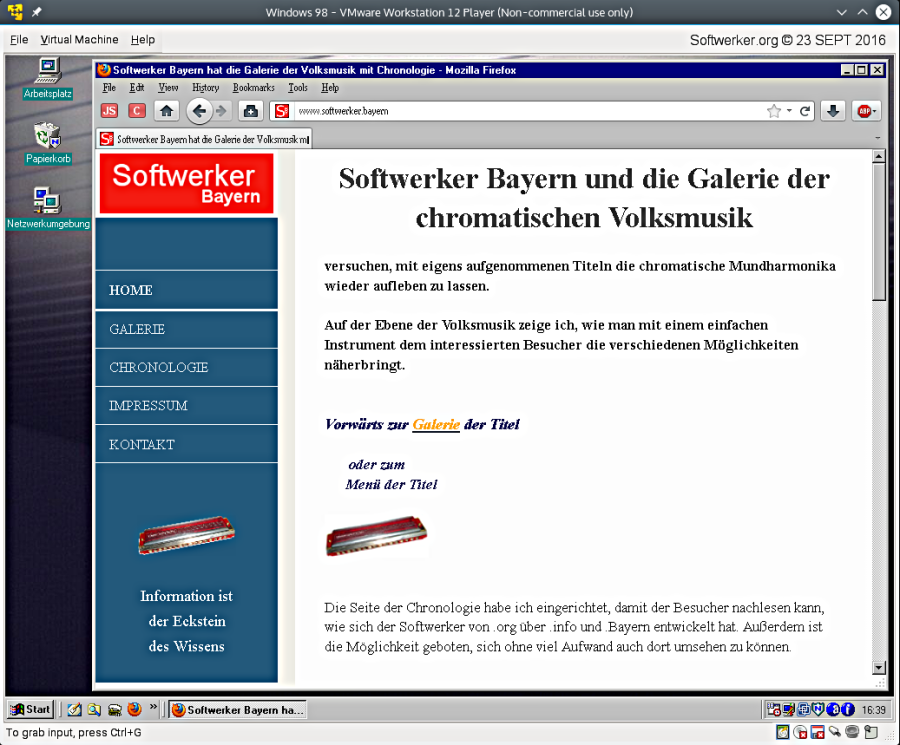
Task: Open the Firefox downloads arrow icon
Action: click(833, 111)
